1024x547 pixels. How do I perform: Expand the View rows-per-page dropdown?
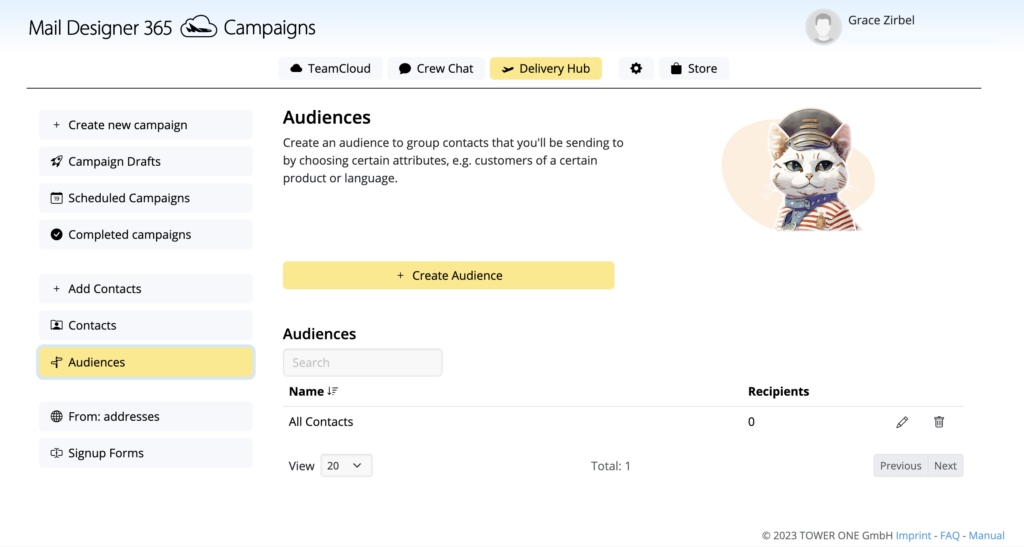[346, 465]
